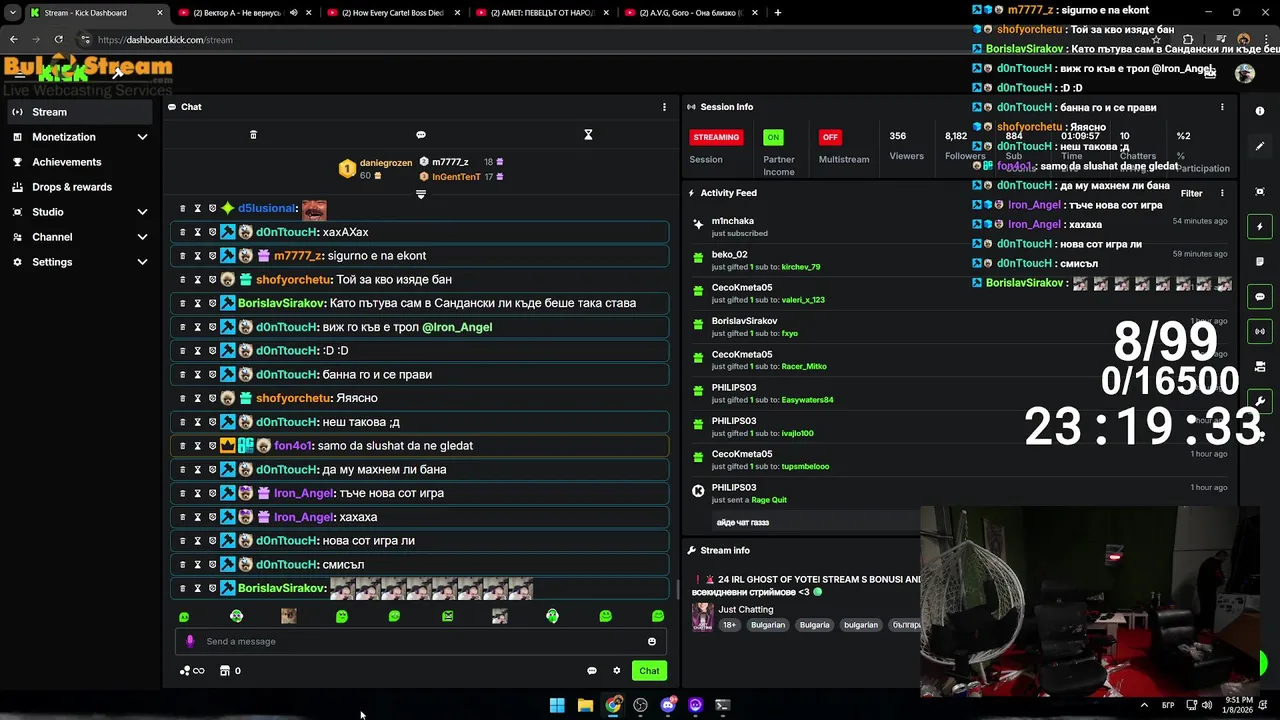
Task: Toggle the chat panel icon in right sidebar
Action: pyautogui.click(x=1260, y=296)
